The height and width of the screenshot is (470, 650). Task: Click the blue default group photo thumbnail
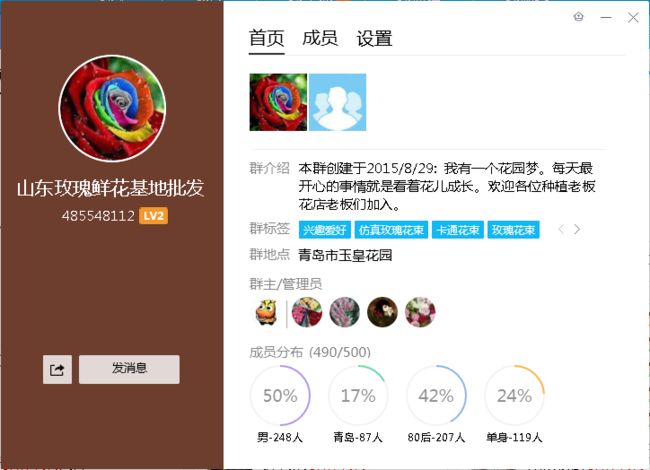coord(337,102)
